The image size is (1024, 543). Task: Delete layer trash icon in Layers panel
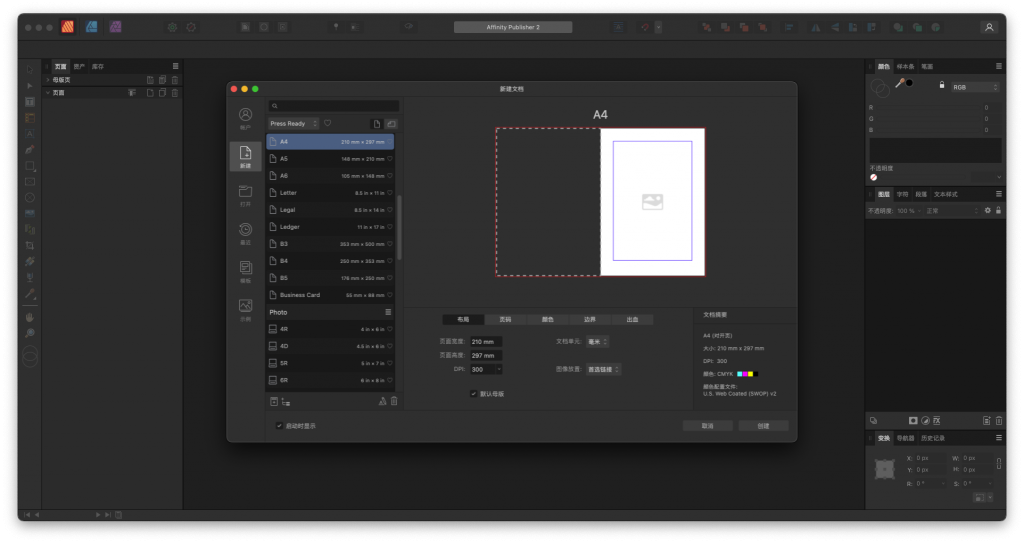tap(999, 421)
